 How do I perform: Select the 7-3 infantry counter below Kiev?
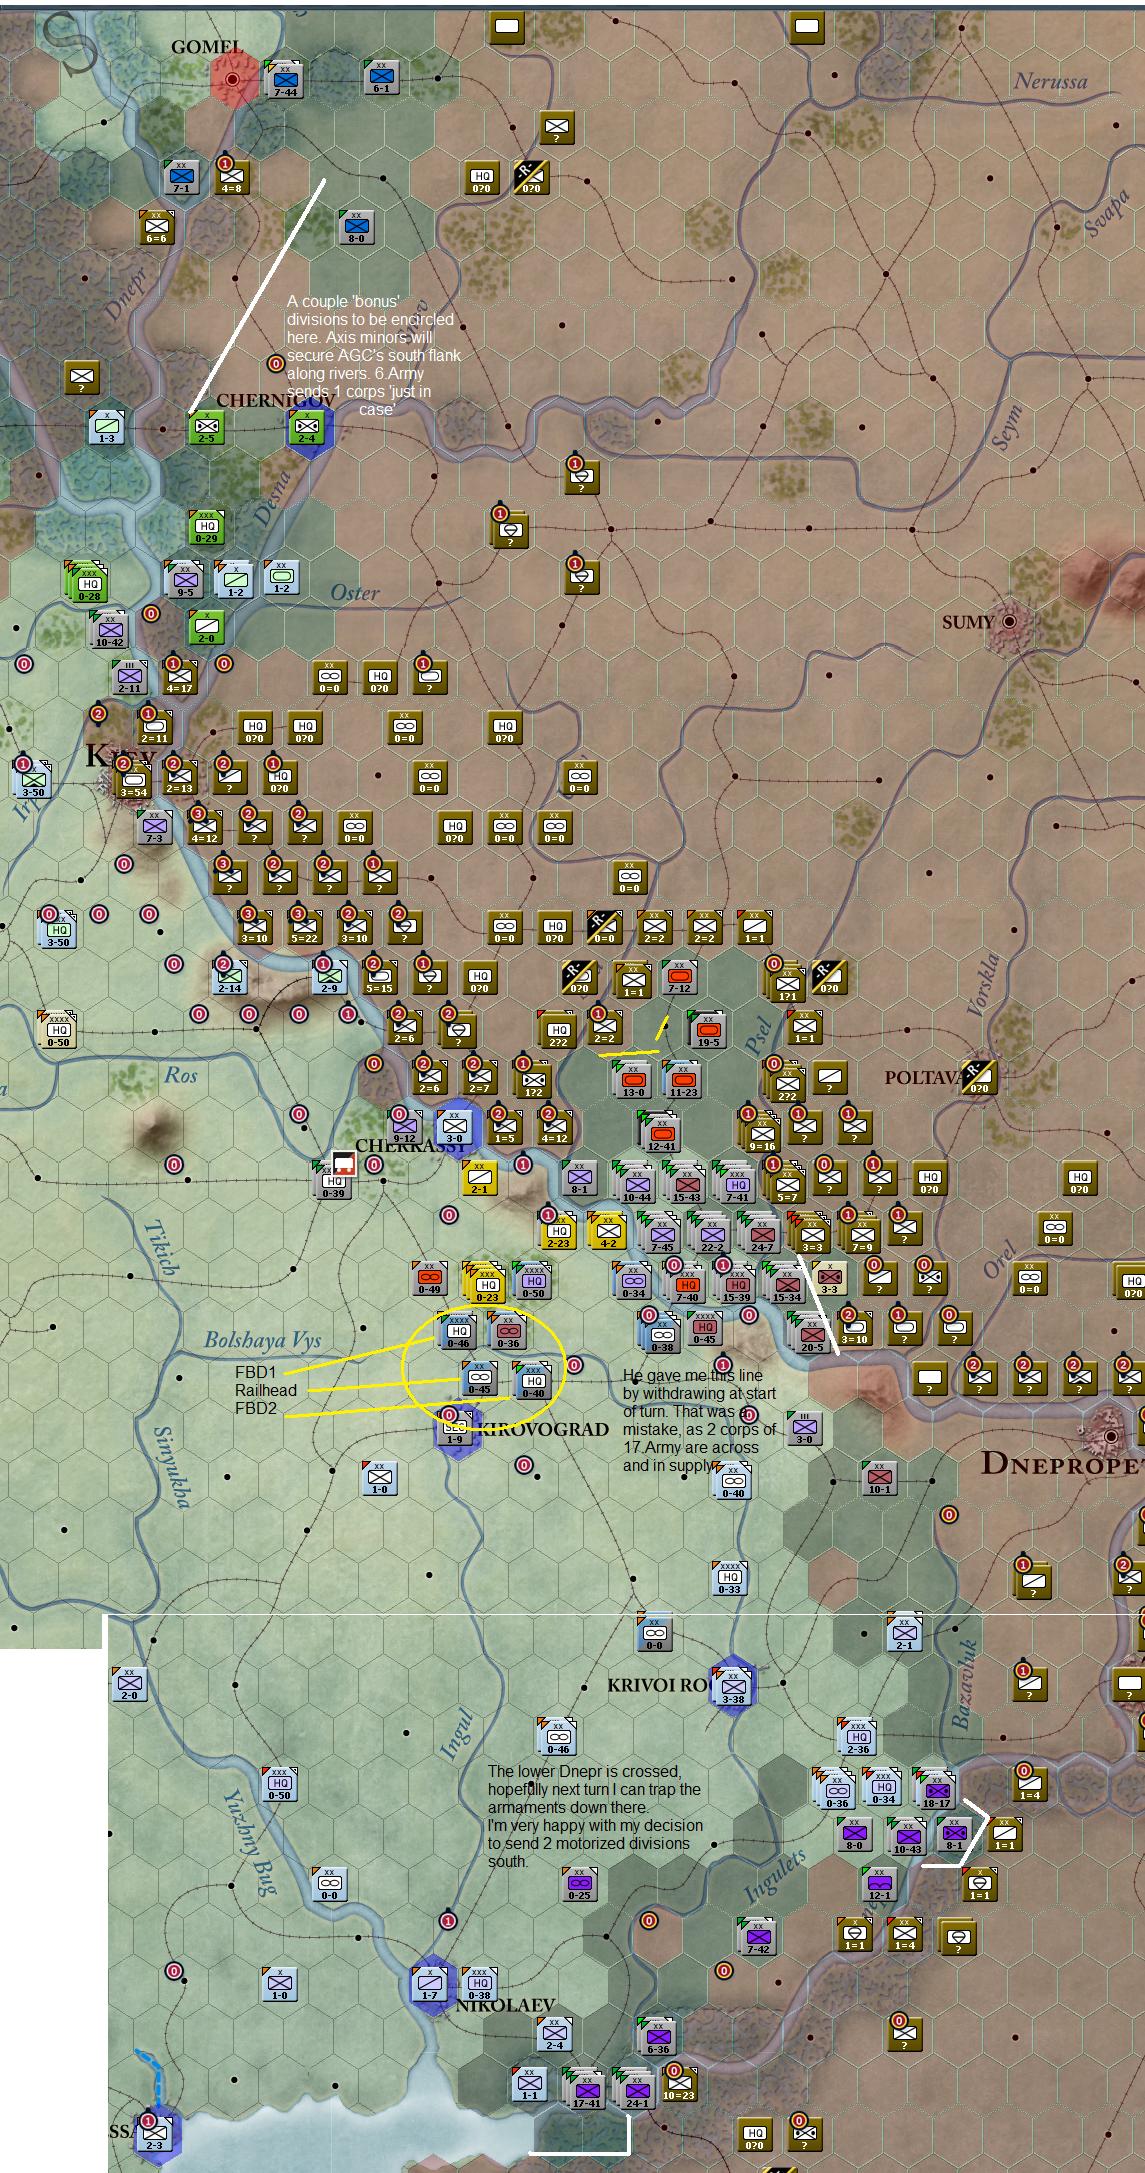point(155,827)
